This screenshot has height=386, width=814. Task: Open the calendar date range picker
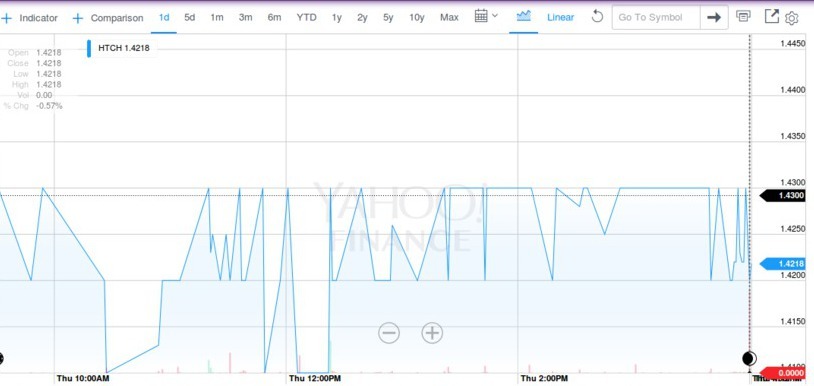pos(486,16)
